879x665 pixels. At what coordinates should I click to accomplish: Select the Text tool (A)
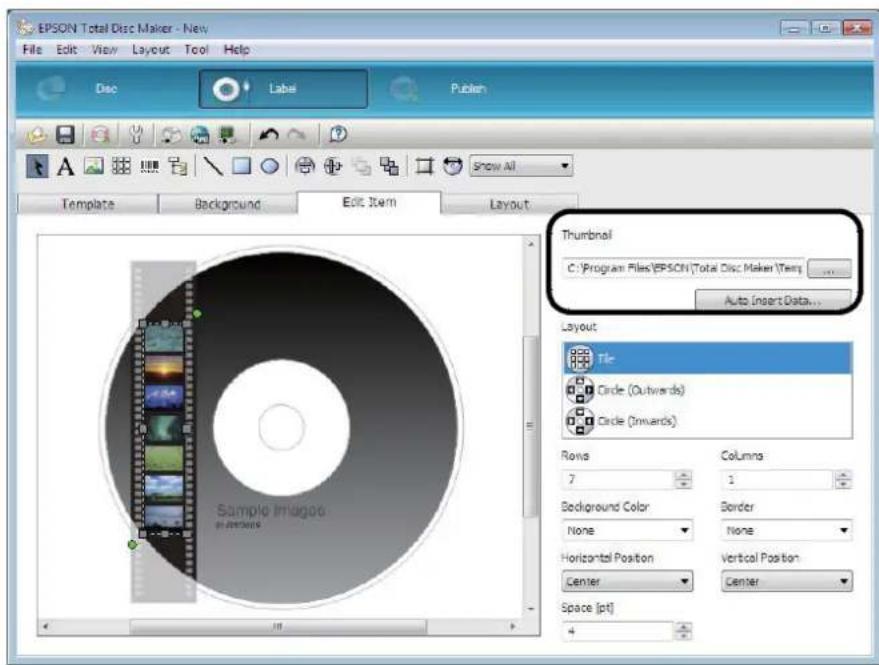[66, 167]
